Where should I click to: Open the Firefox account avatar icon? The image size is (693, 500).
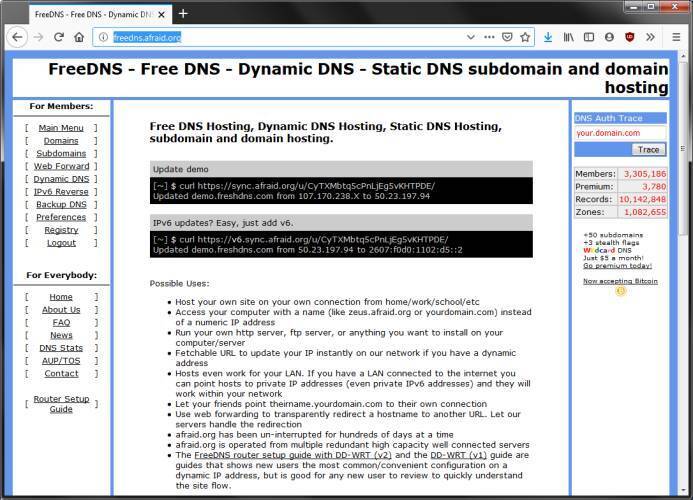(x=609, y=37)
